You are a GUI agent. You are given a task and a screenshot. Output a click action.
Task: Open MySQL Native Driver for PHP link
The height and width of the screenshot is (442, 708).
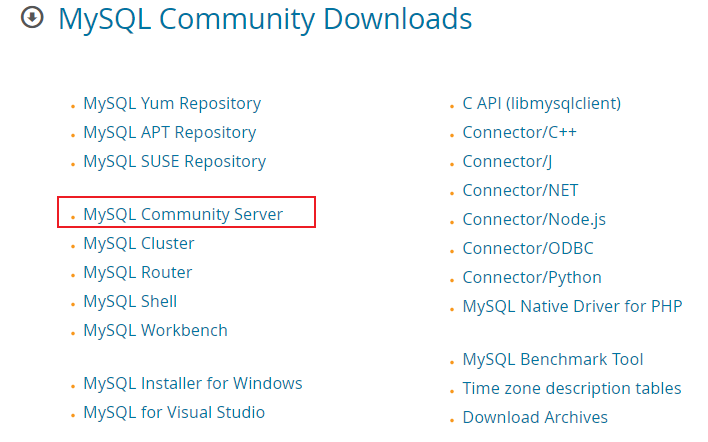tap(572, 307)
